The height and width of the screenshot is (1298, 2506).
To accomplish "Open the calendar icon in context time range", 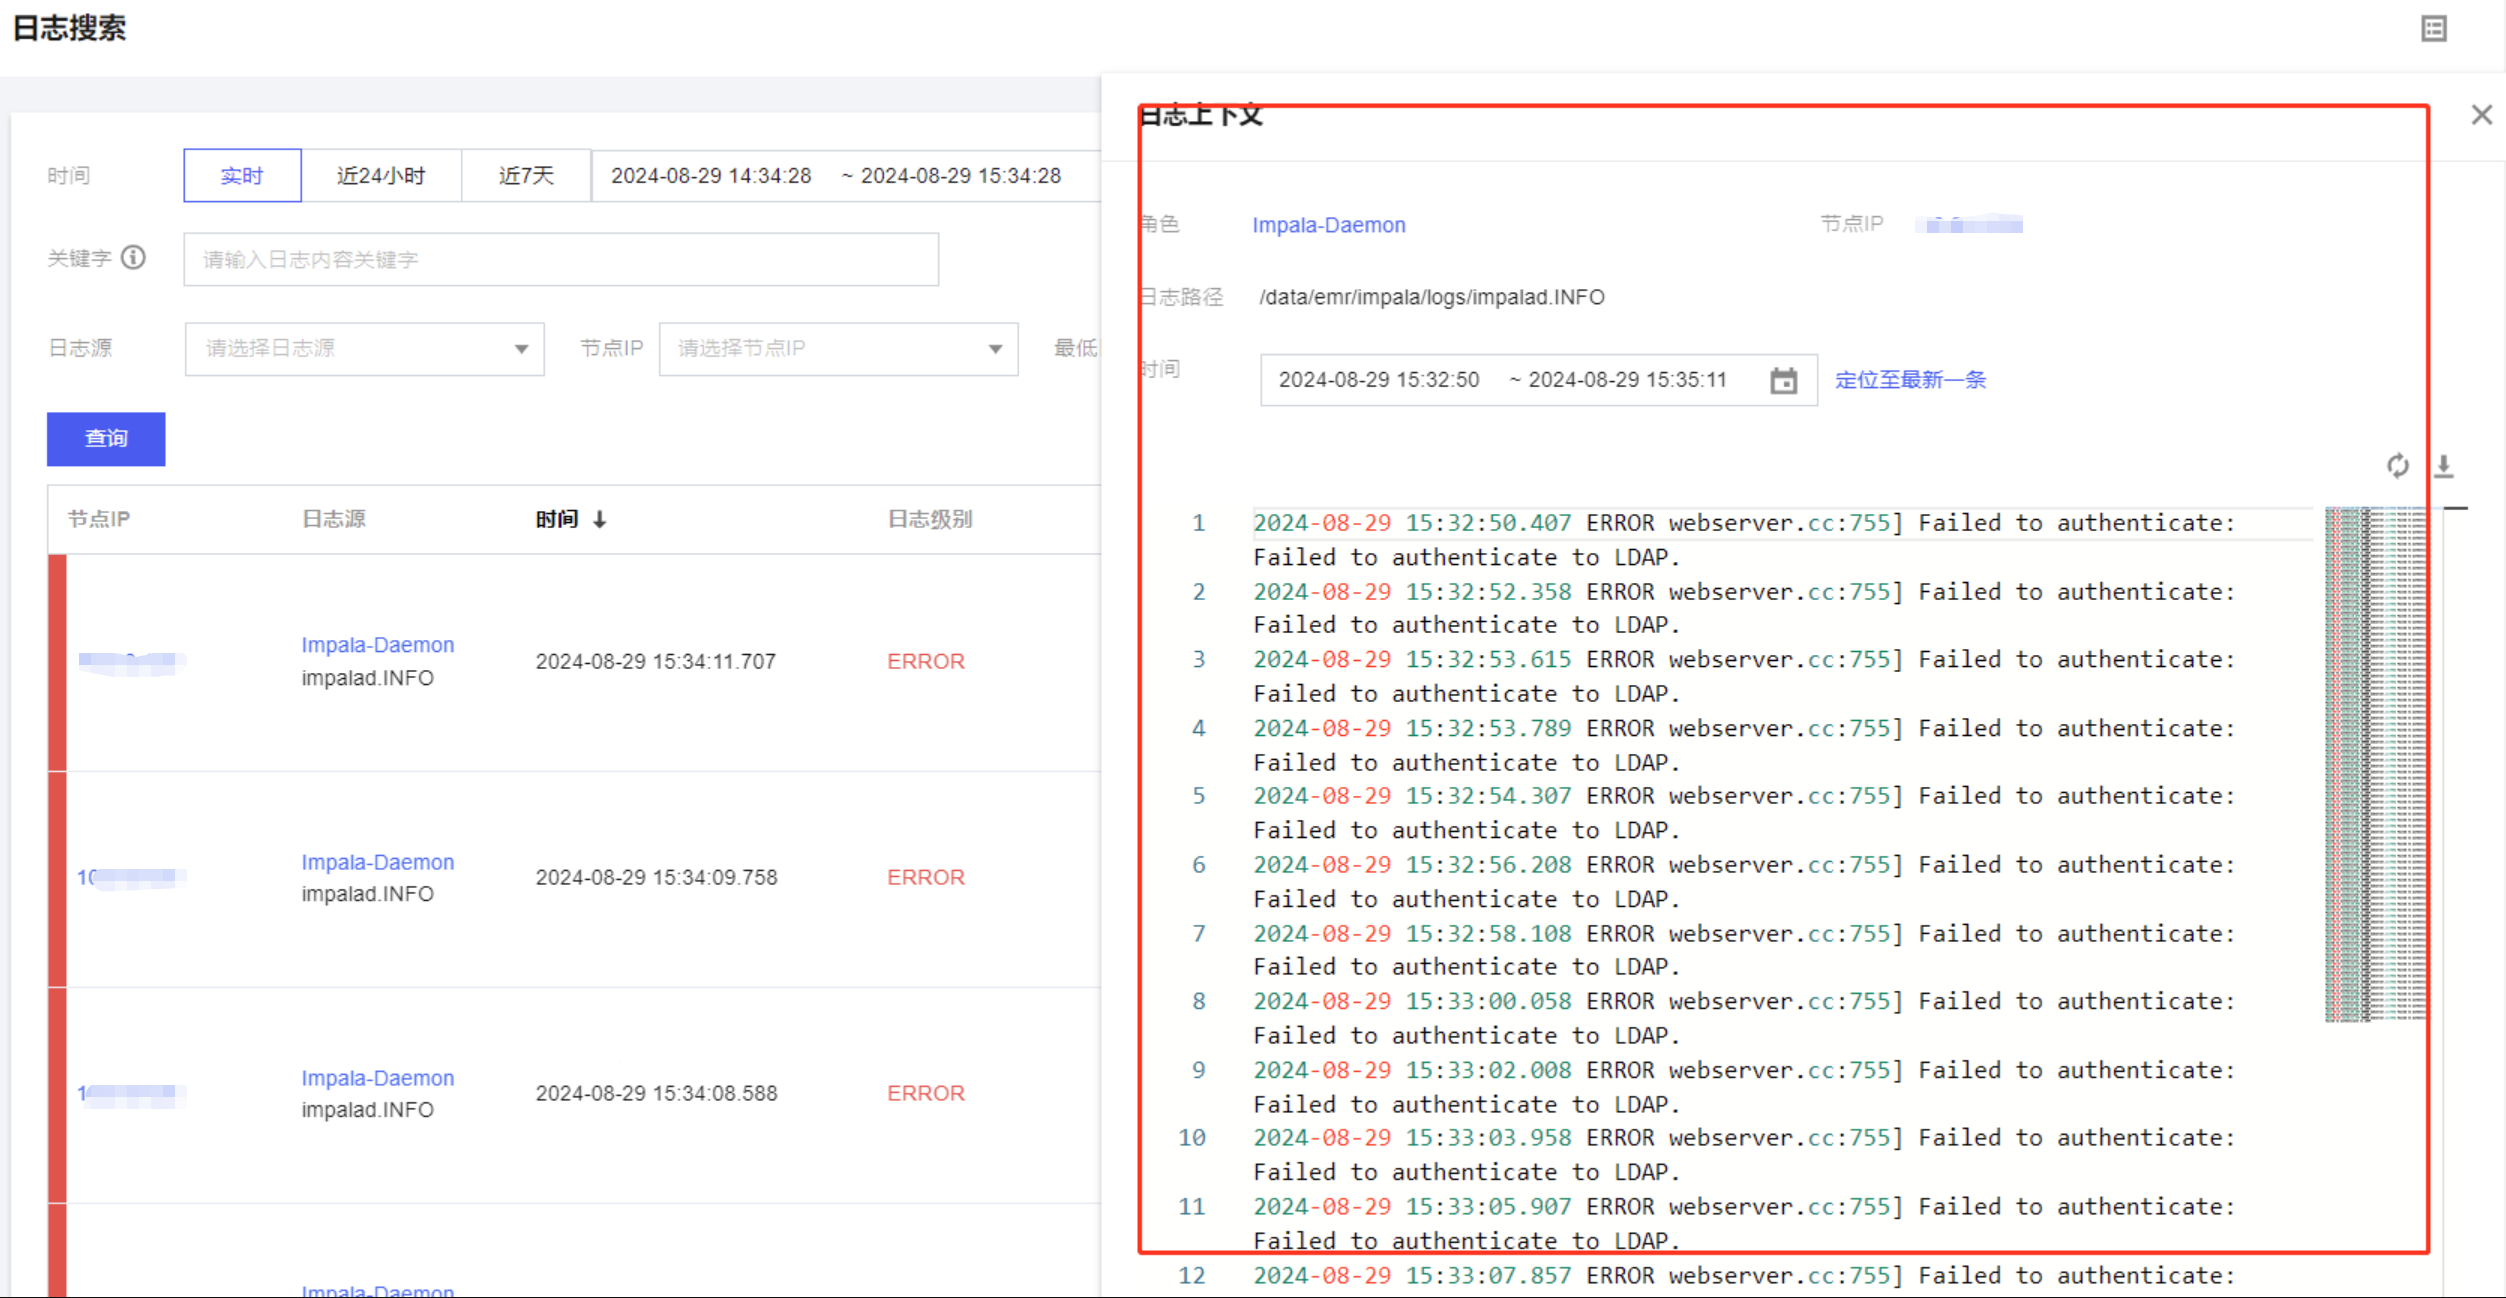I will coord(1783,381).
